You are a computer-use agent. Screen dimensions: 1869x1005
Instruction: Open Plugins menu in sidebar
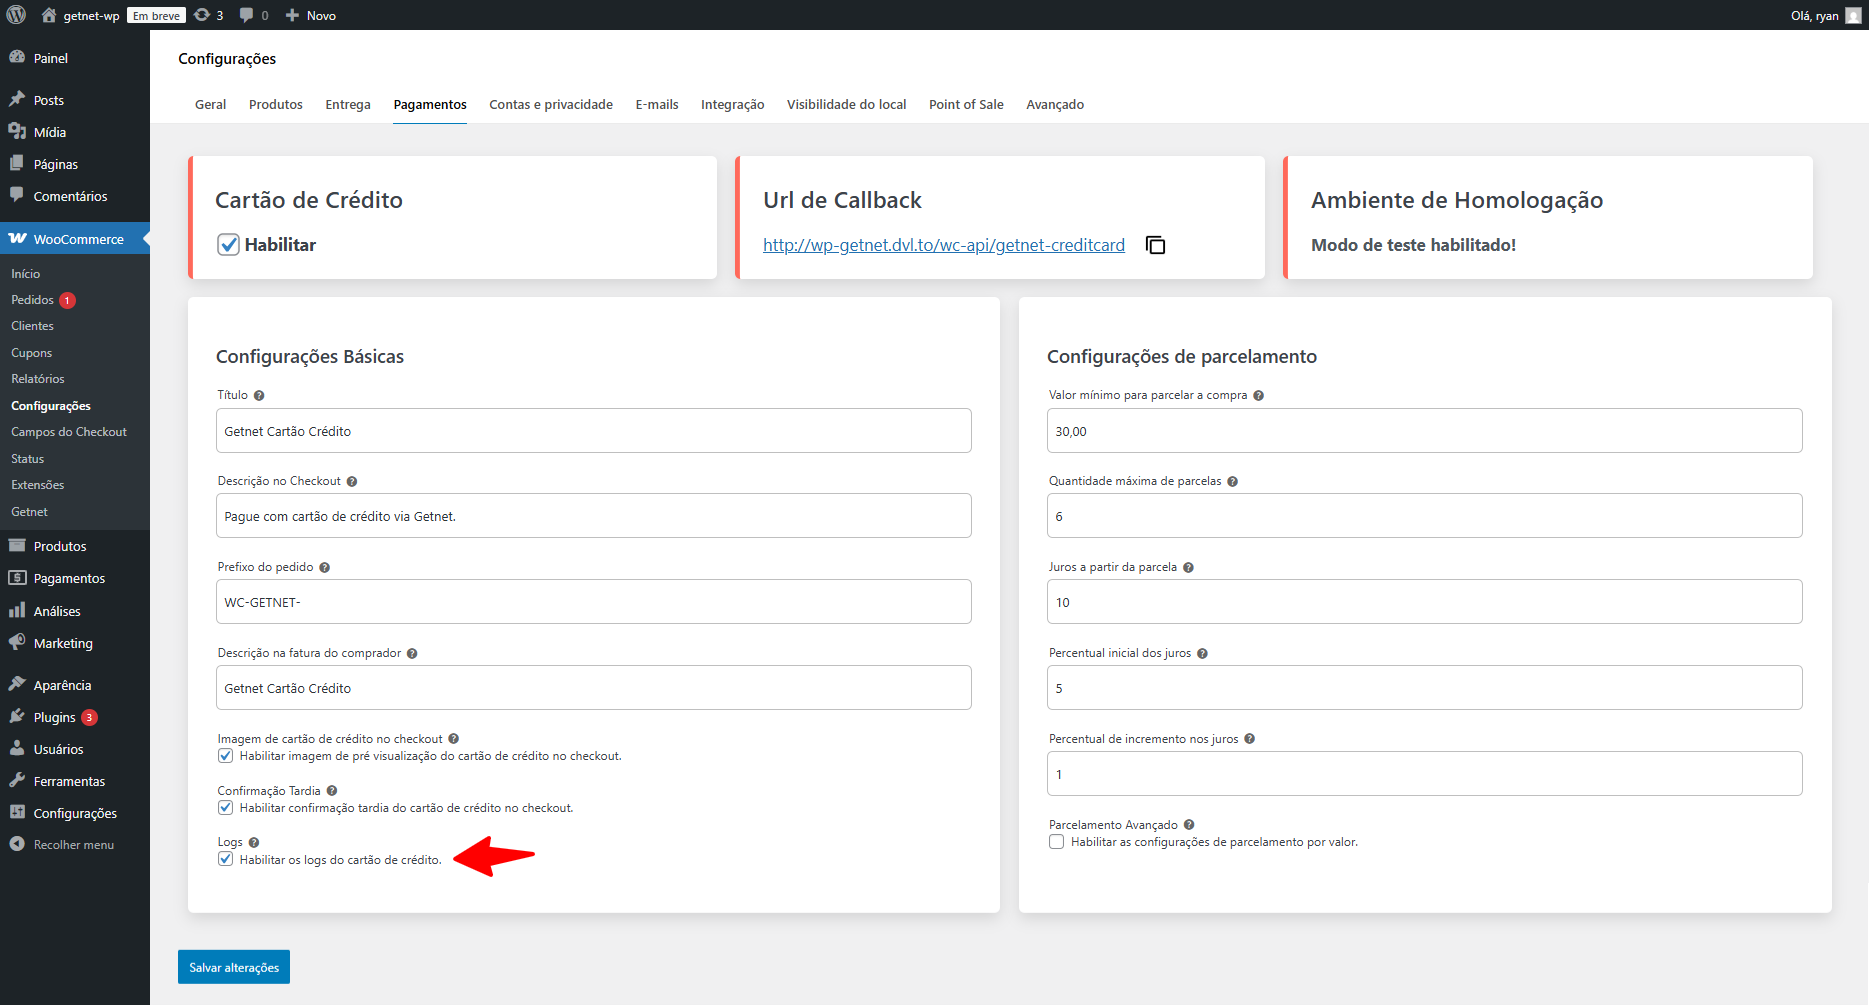click(54, 717)
